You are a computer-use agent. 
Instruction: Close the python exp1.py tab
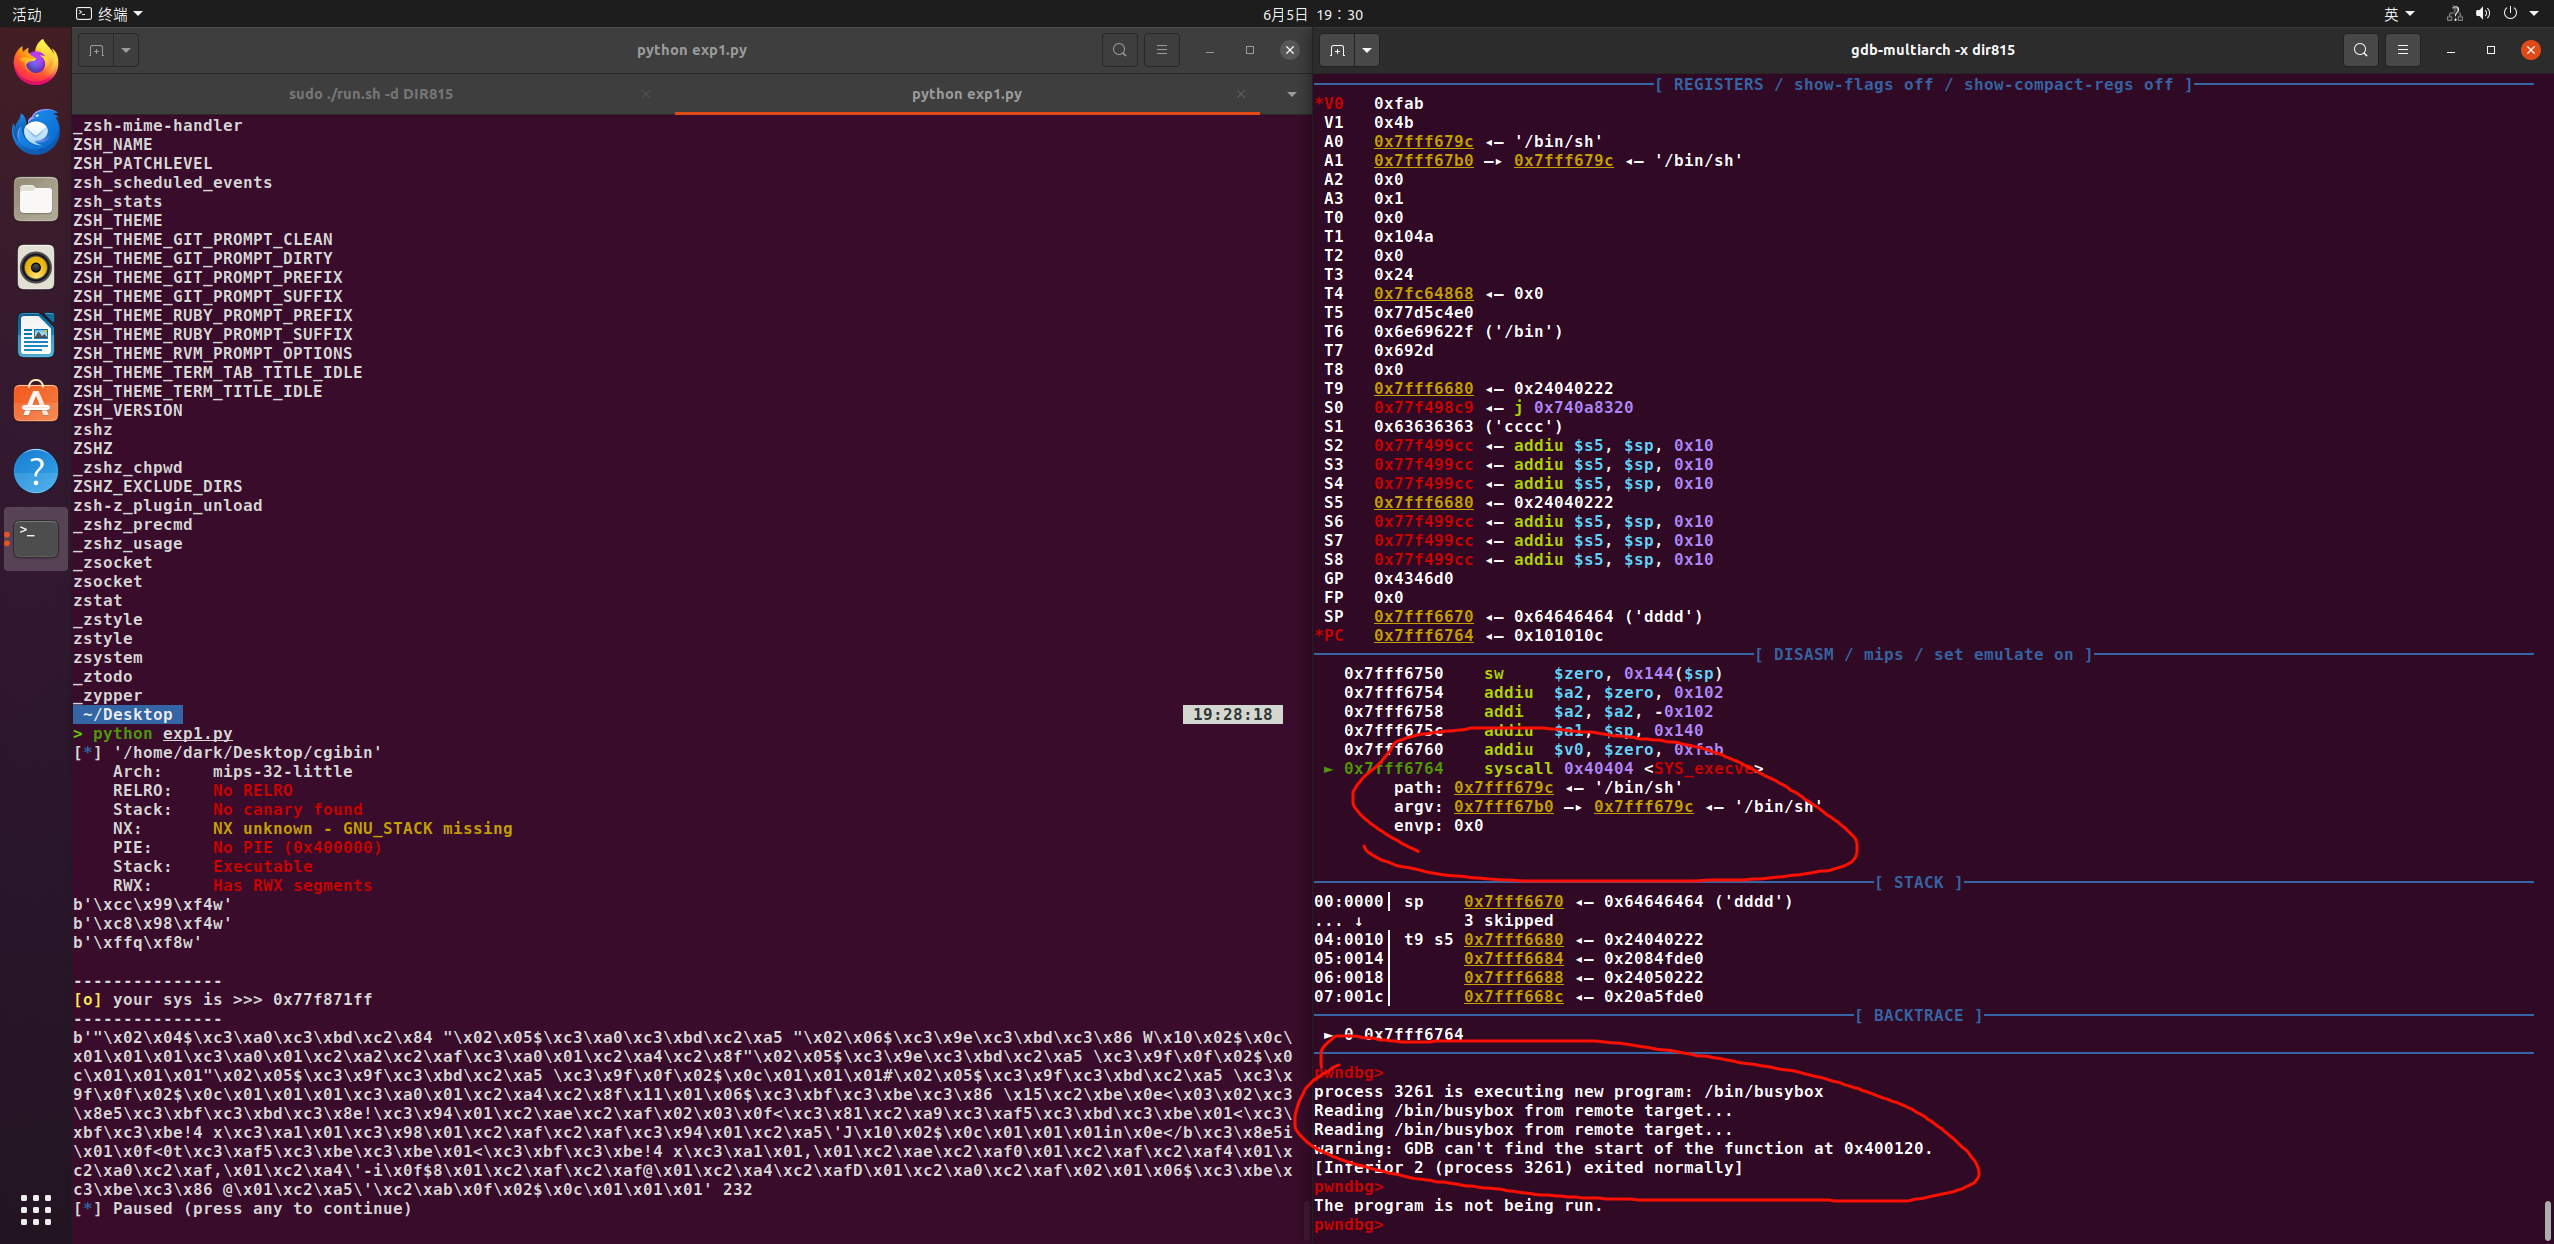(x=1240, y=94)
